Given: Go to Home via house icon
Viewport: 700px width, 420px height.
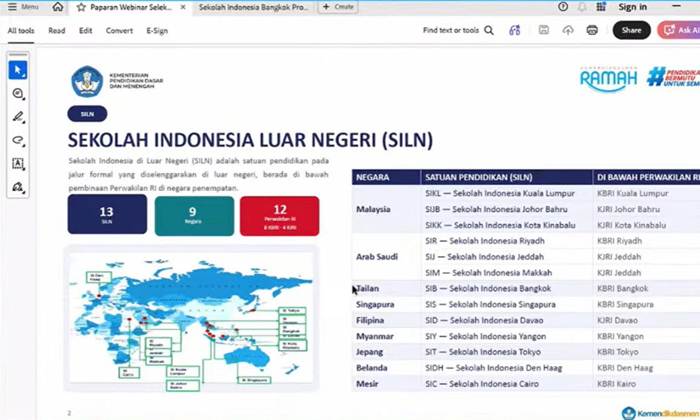Looking at the screenshot, I should (x=58, y=7).
